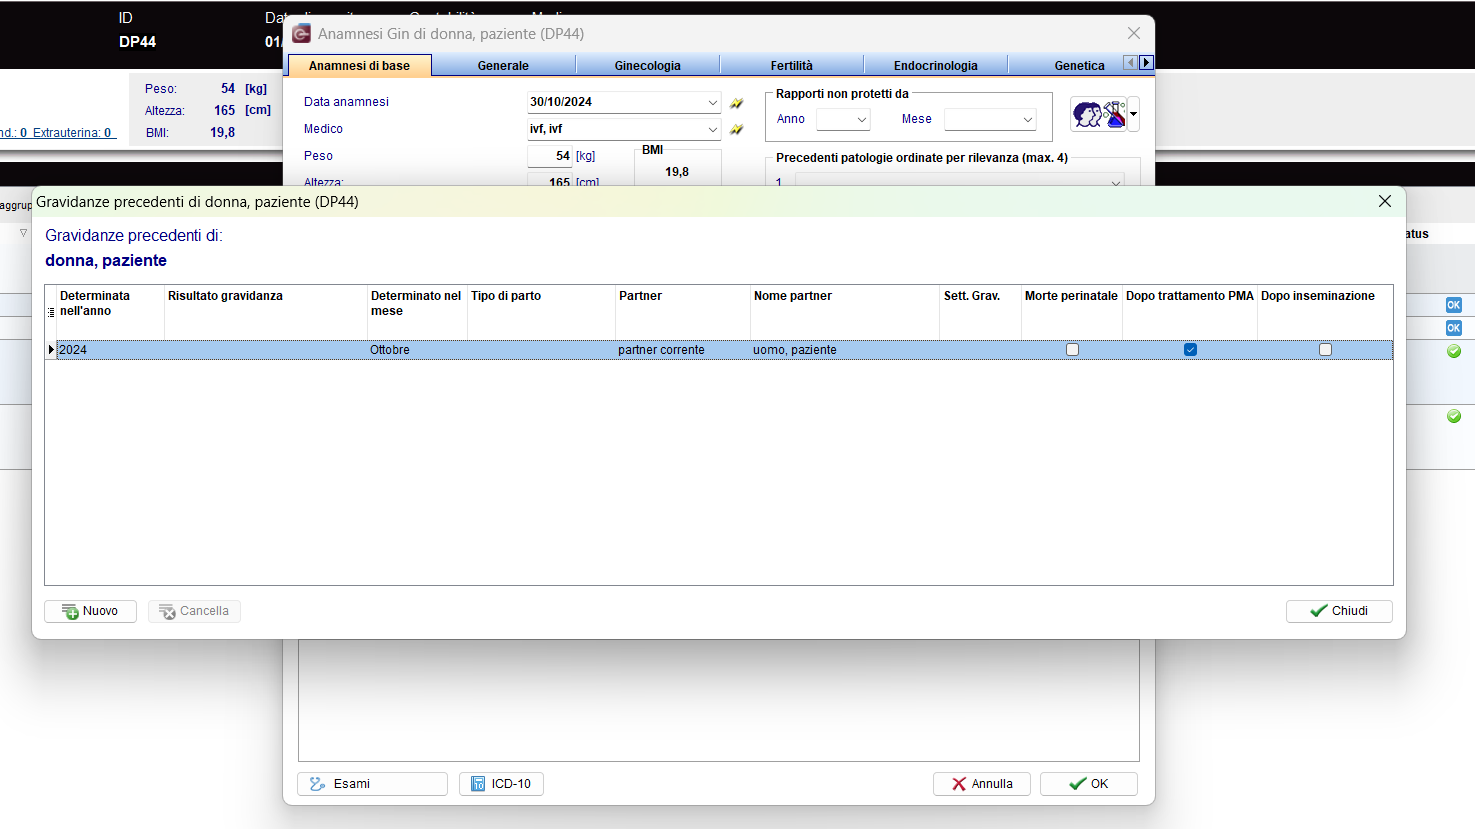Click the ICD-10 button
This screenshot has height=829, width=1475.
pos(501,784)
